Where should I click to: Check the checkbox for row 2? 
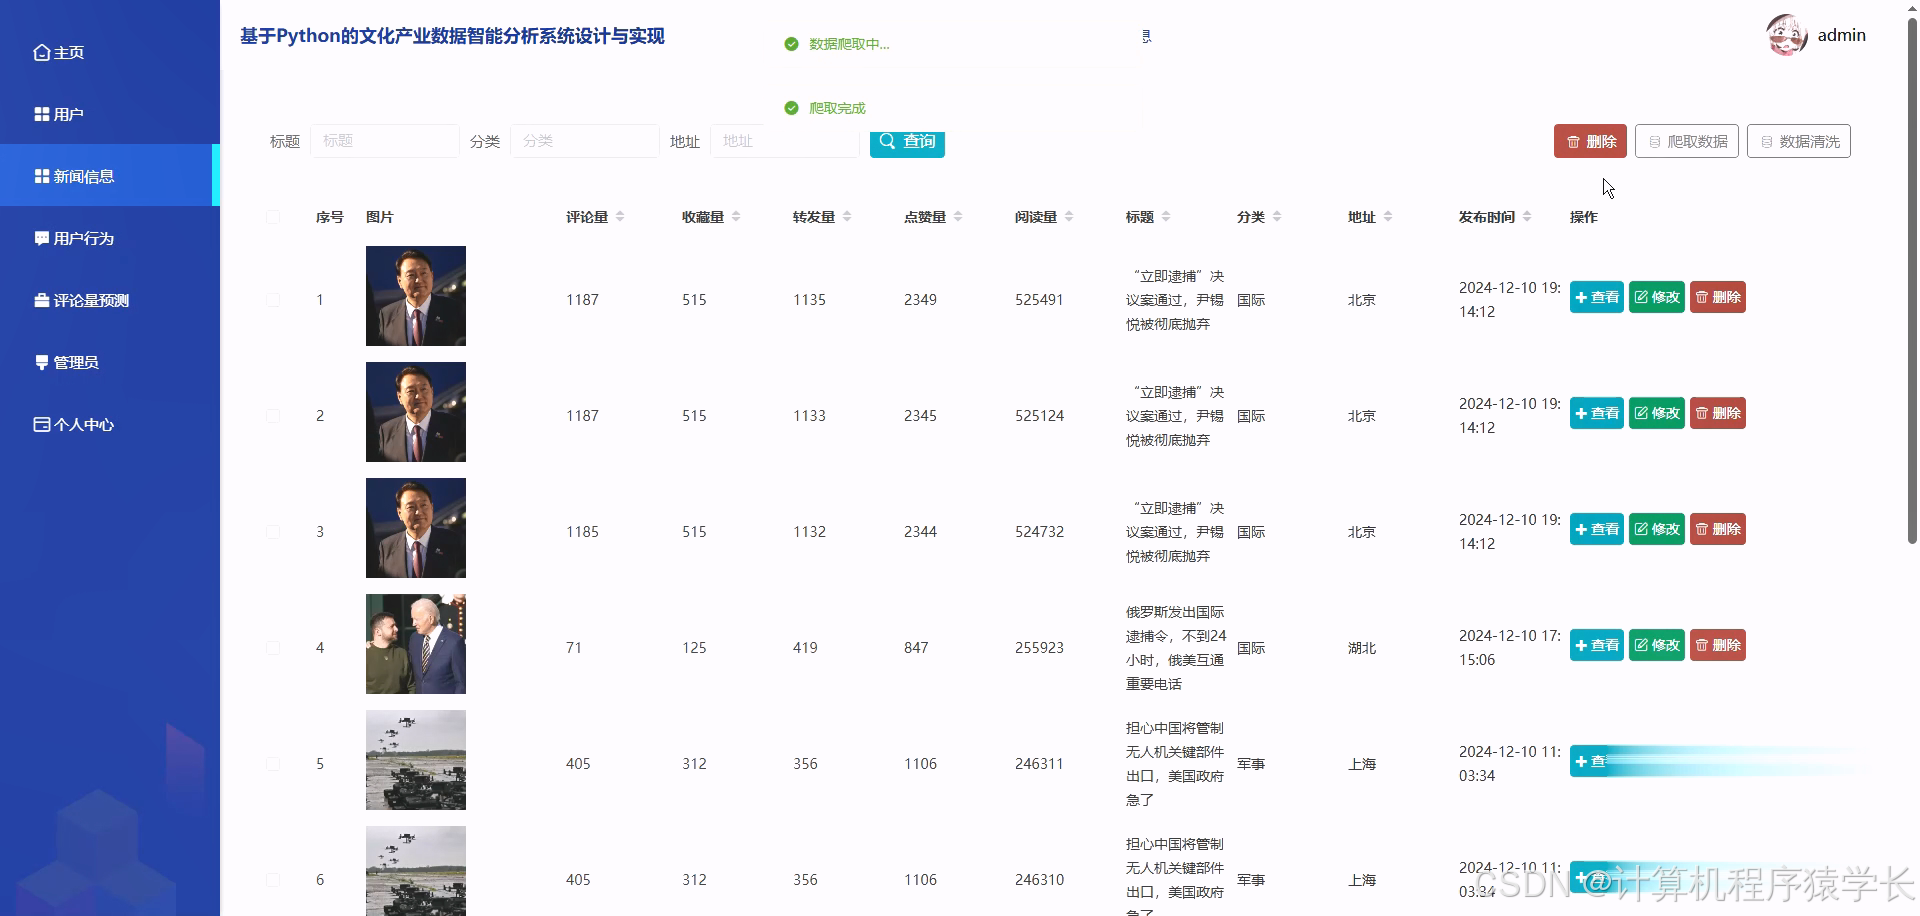coord(273,415)
